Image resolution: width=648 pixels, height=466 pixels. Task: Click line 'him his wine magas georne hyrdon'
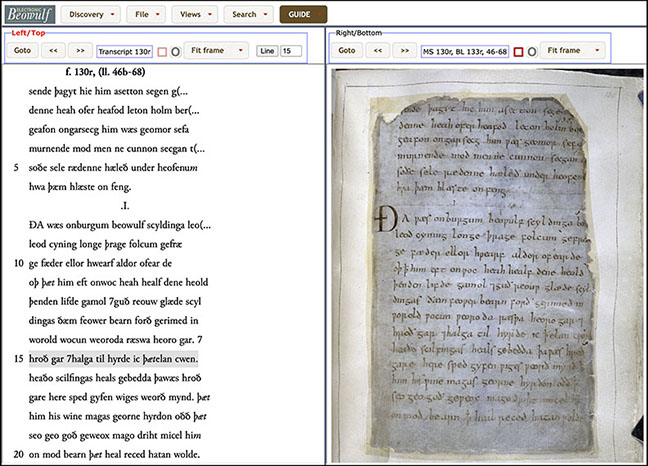117,416
